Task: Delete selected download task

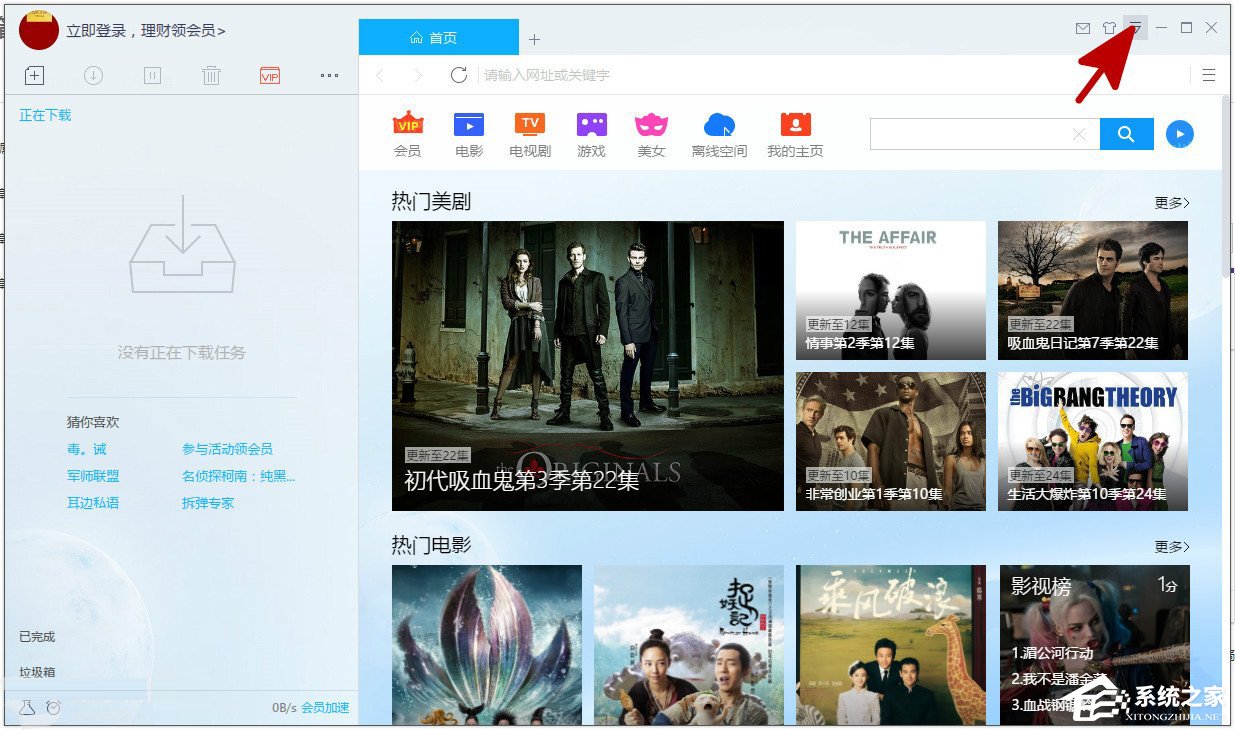Action: [210, 75]
